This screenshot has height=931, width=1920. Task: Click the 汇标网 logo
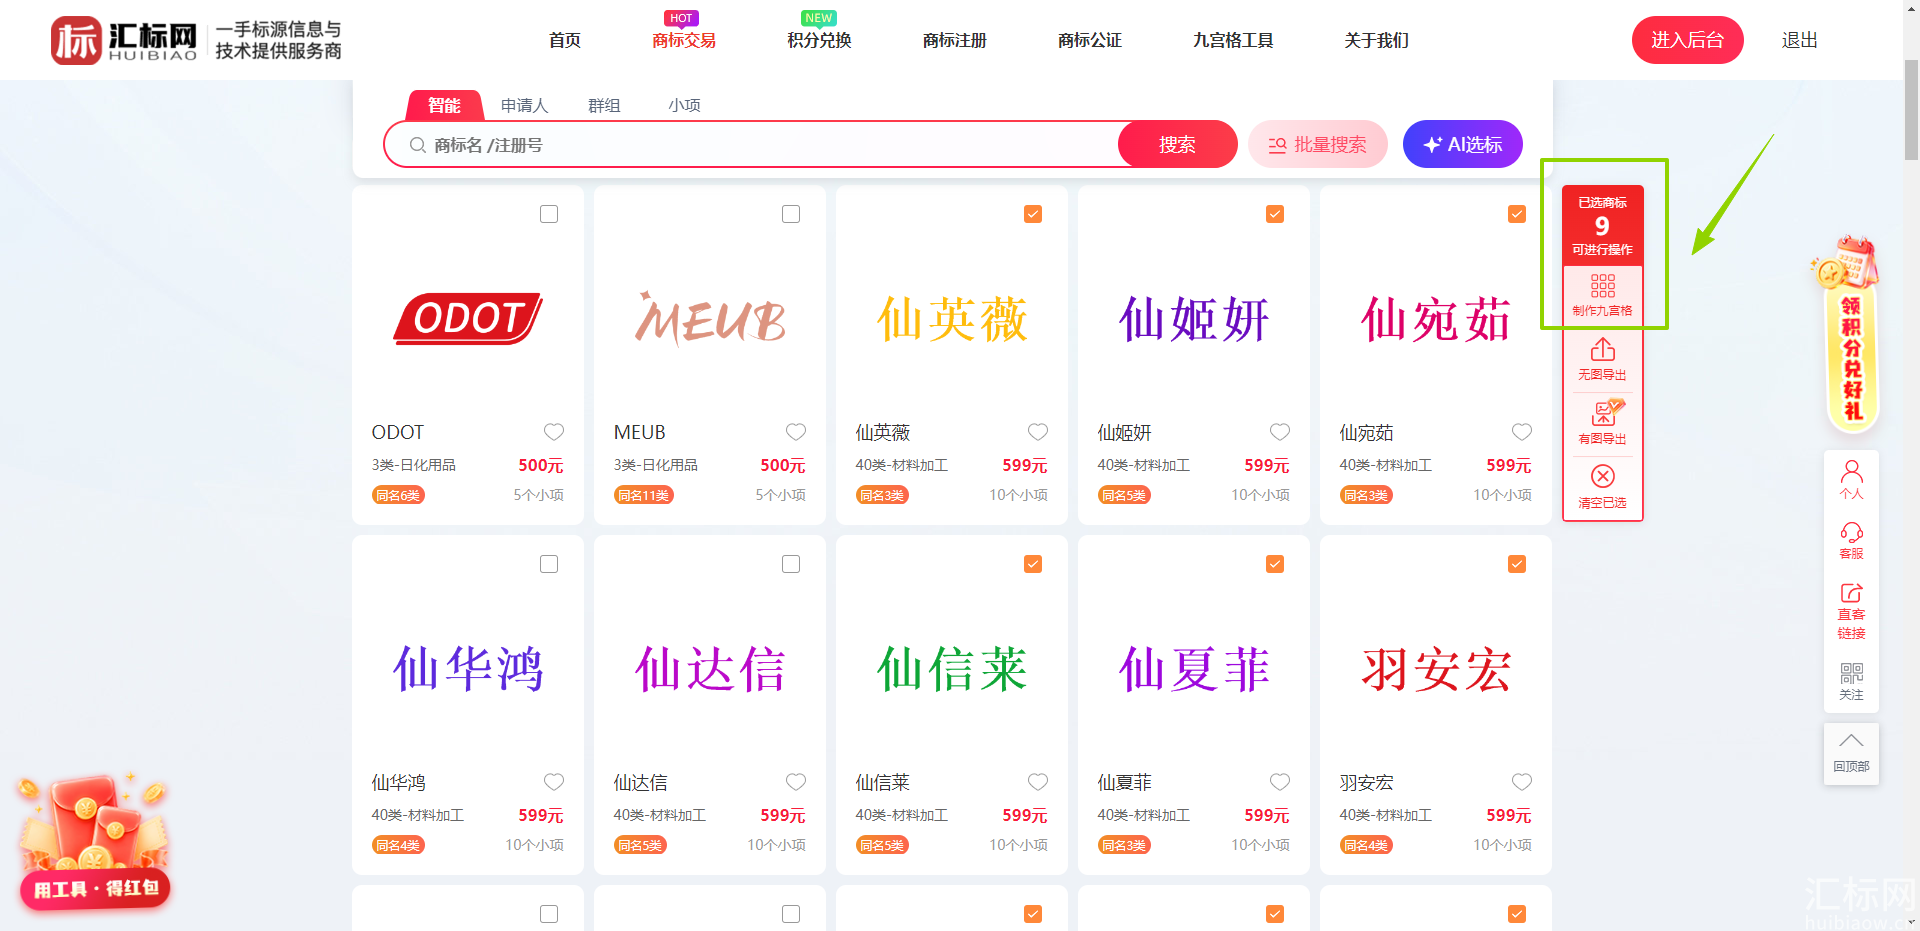click(x=125, y=40)
